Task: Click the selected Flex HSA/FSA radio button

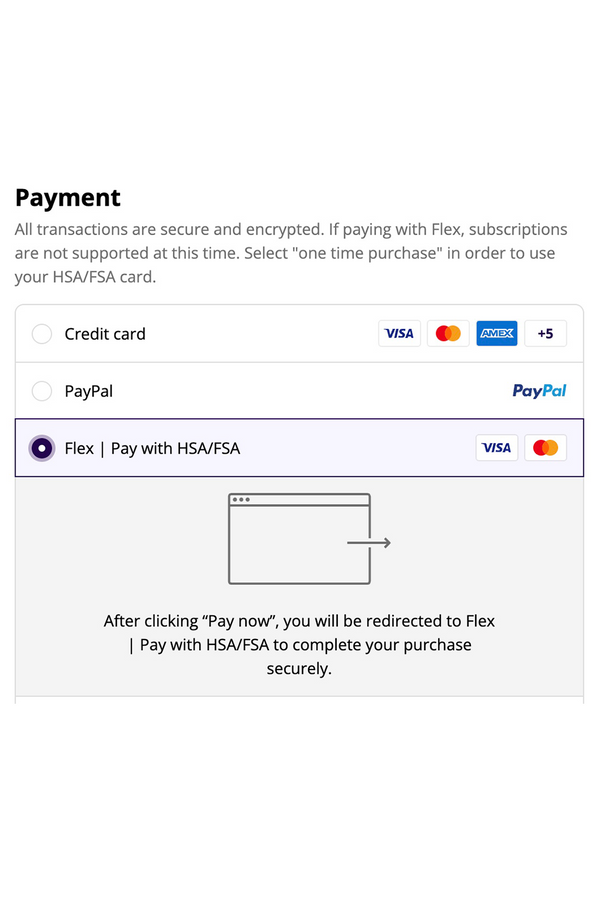Action: [42, 448]
